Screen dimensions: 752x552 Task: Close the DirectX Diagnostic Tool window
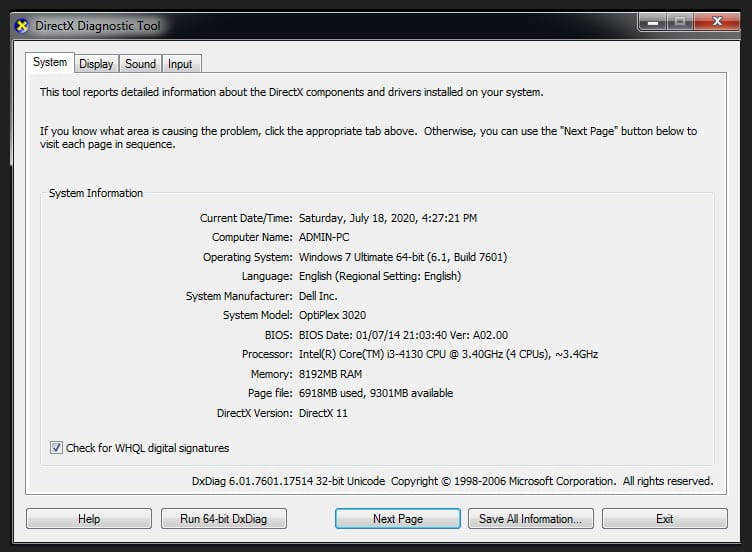(717, 22)
